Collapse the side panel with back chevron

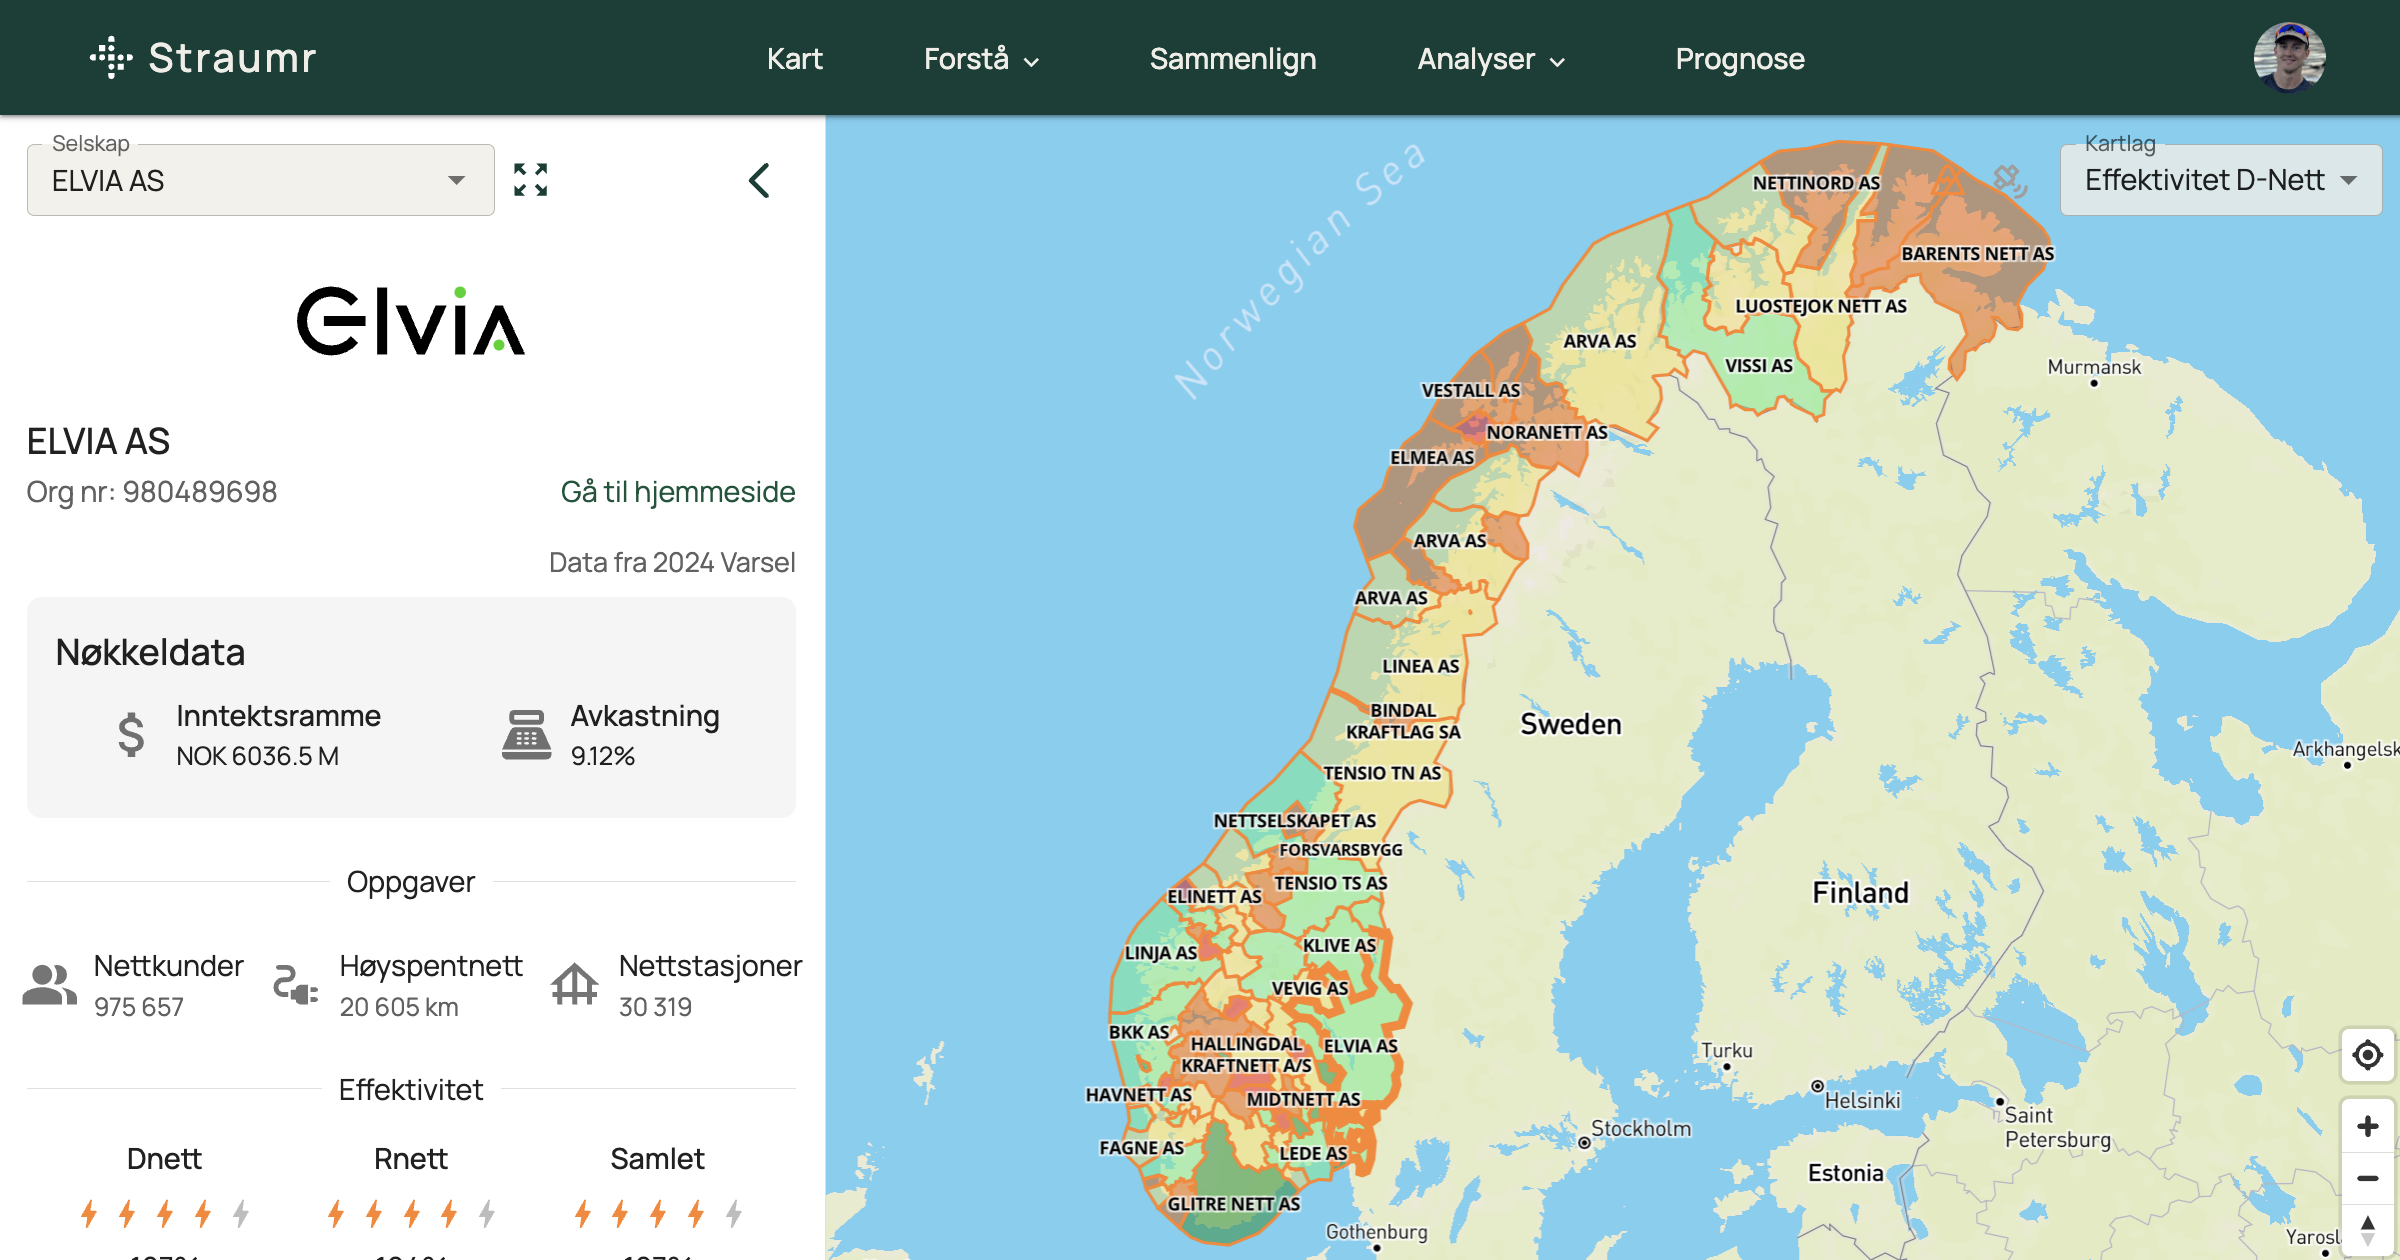coord(759,180)
